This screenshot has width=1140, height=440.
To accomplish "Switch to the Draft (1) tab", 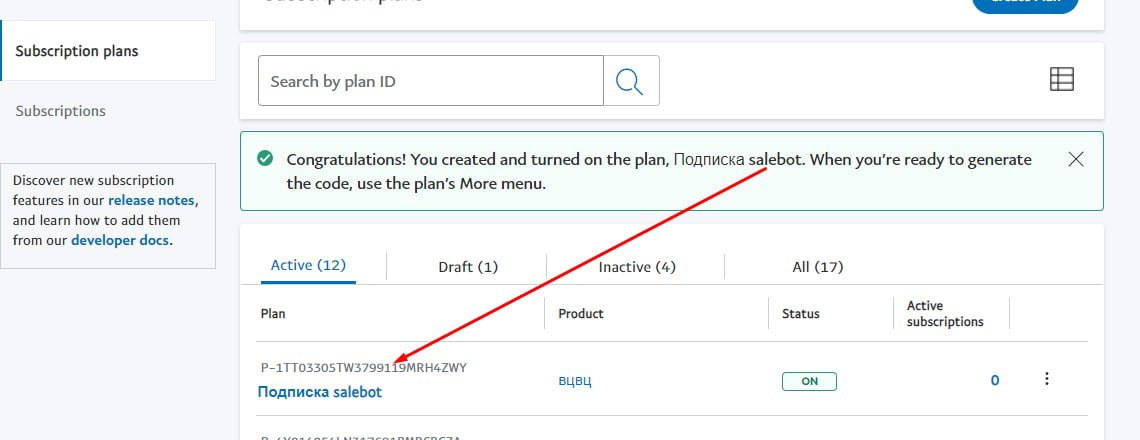I will coord(467,267).
